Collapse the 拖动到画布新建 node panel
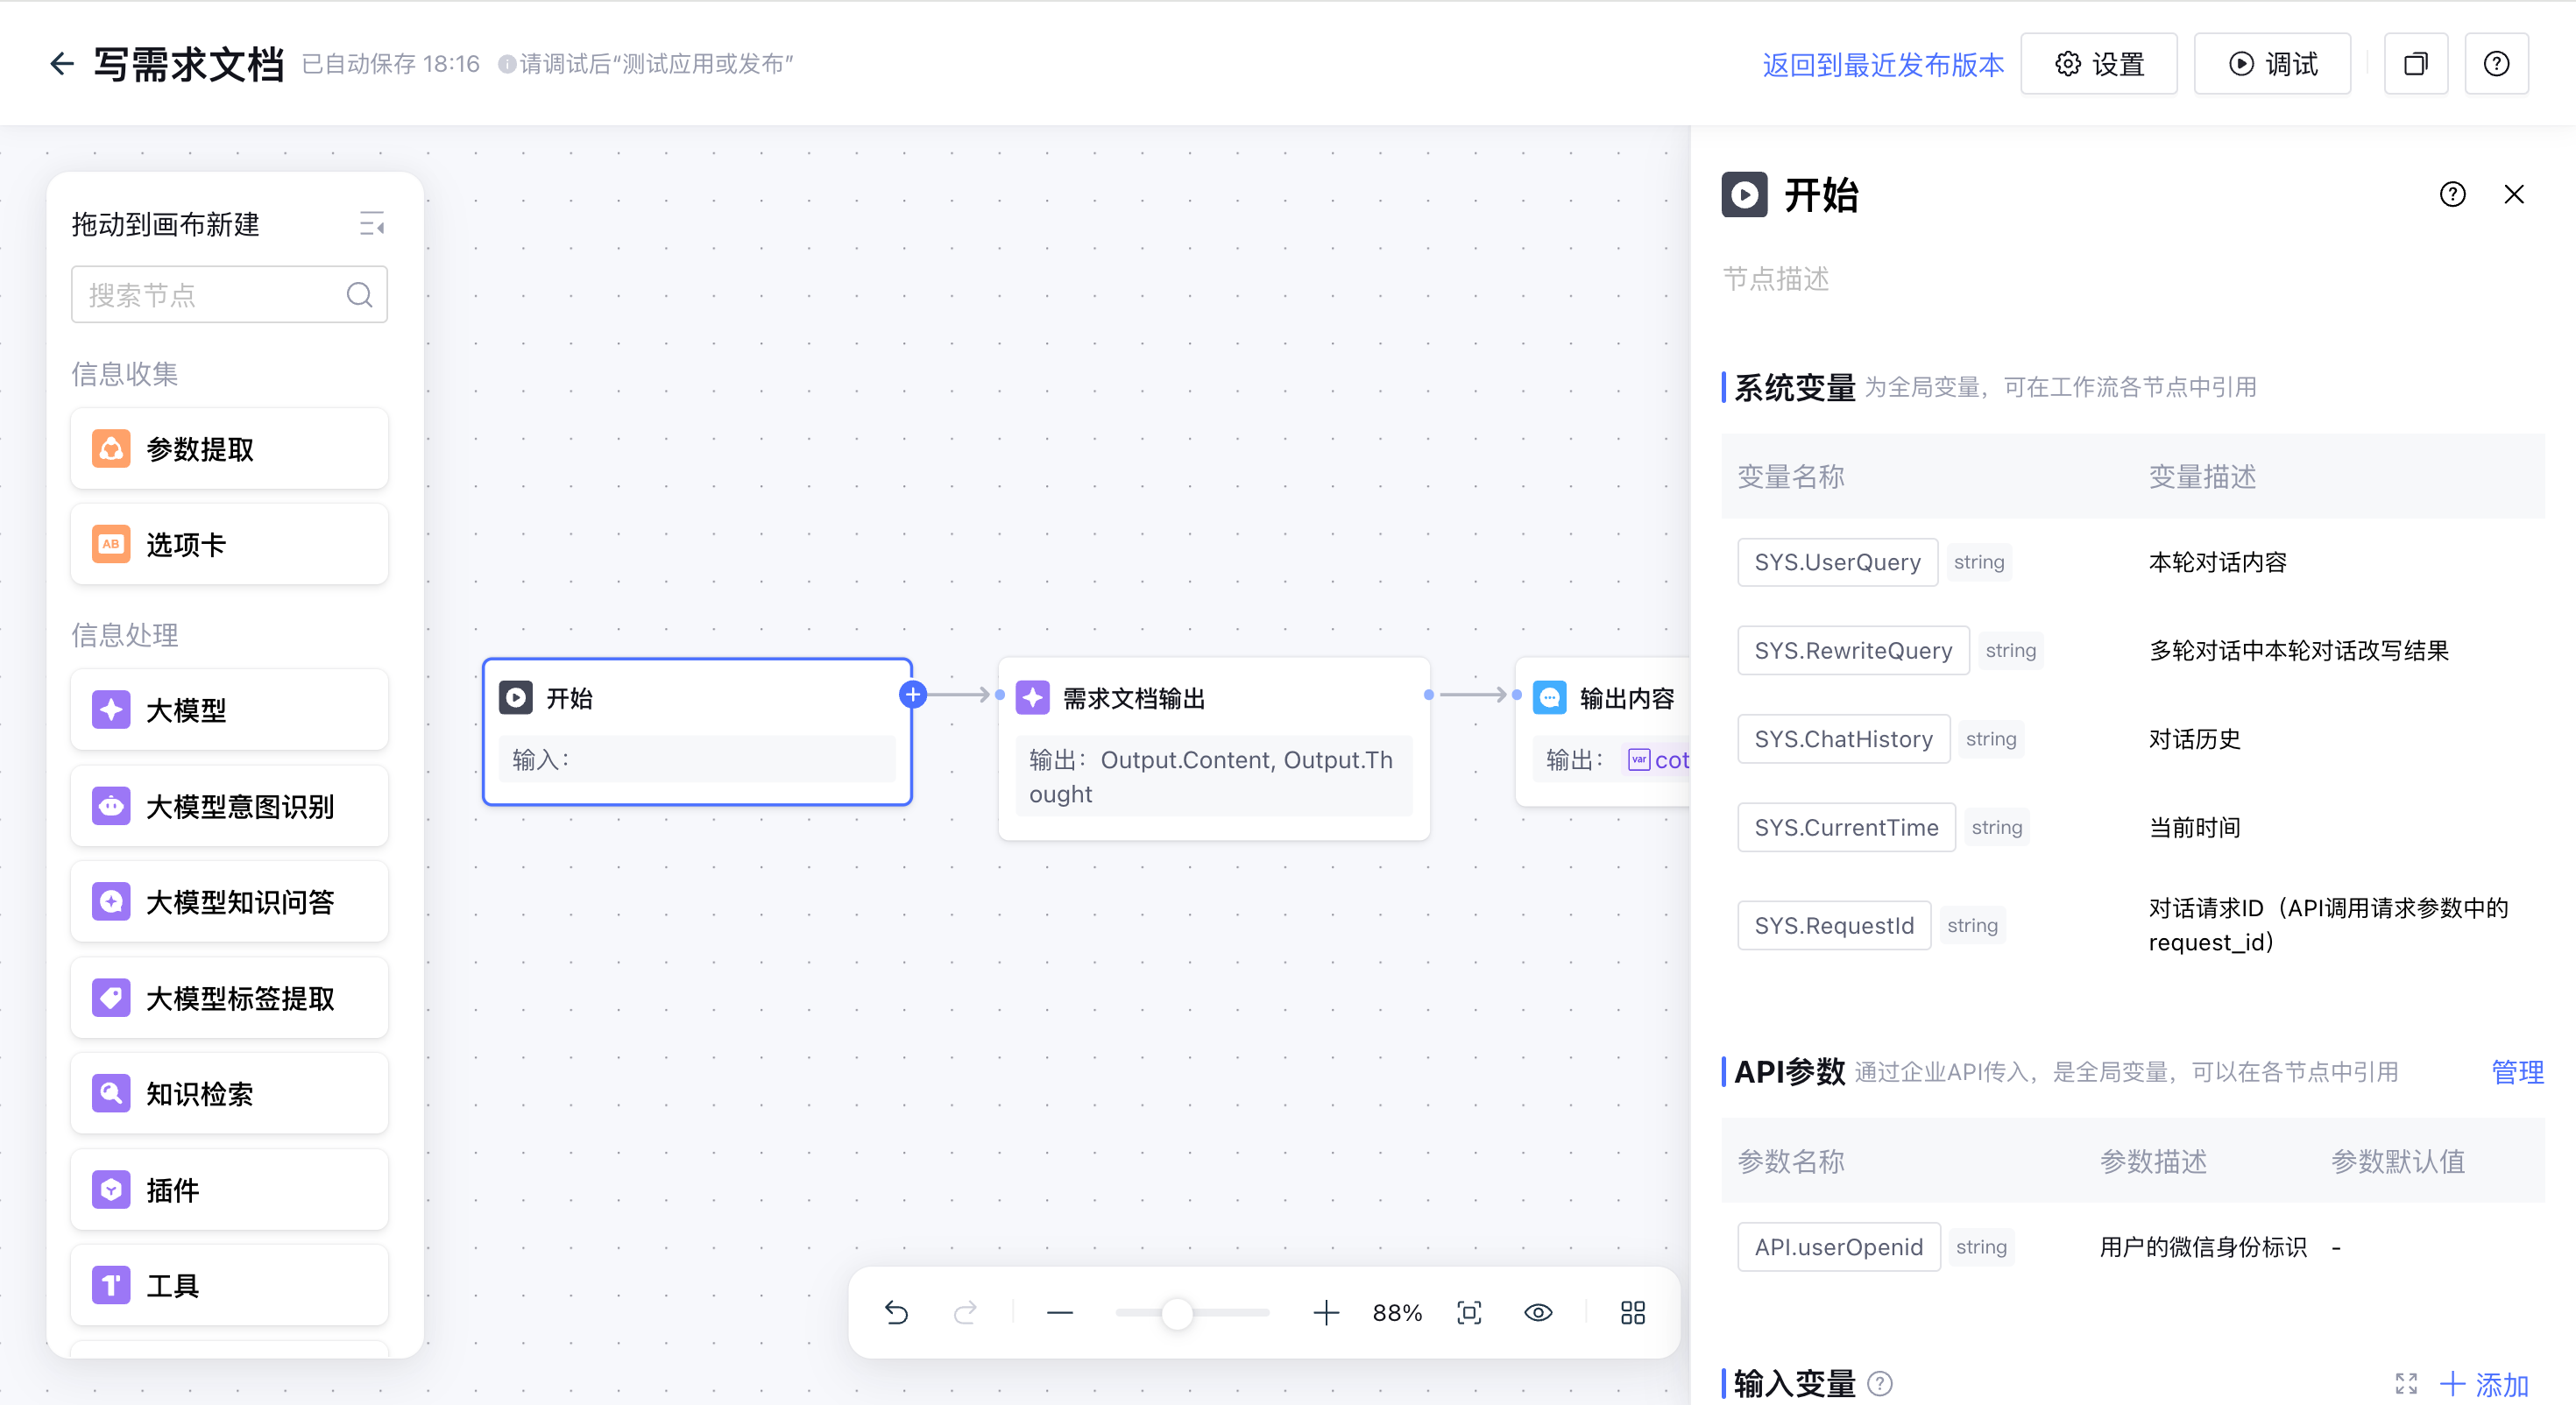Viewport: 2576px width, 1405px height. pyautogui.click(x=372, y=224)
